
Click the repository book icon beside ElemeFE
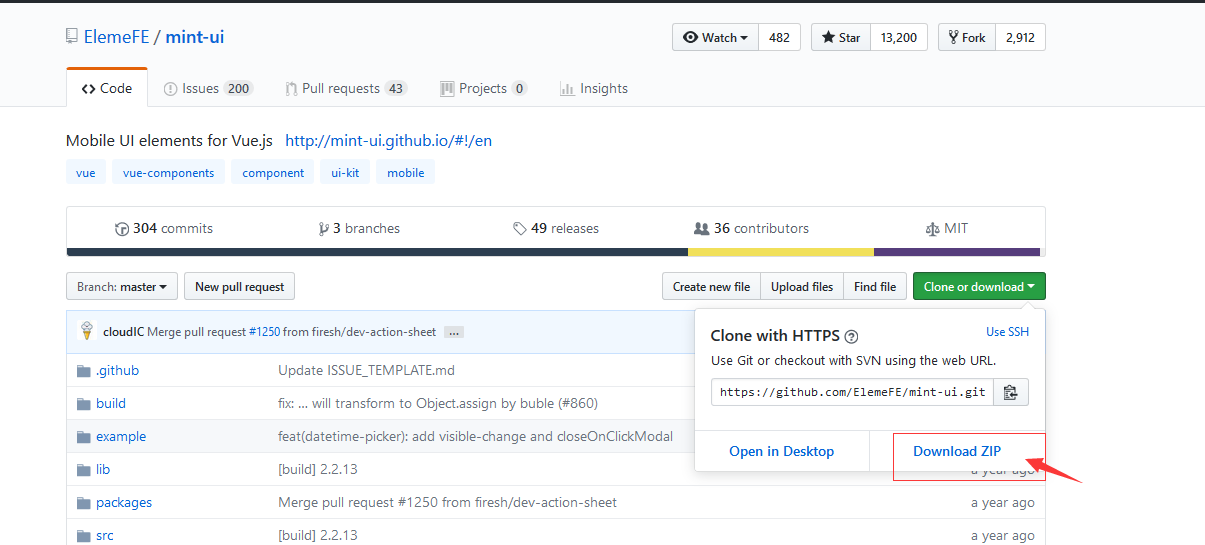tap(71, 37)
